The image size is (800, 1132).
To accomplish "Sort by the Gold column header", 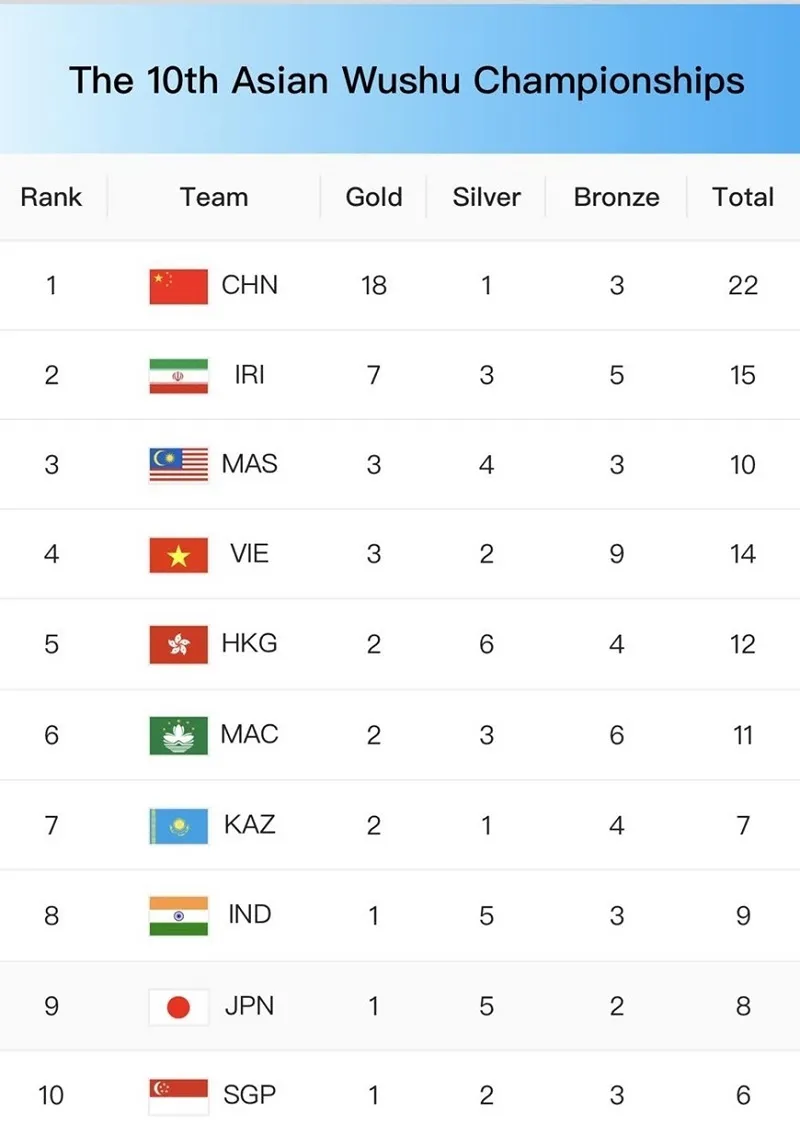I will click(x=374, y=197).
